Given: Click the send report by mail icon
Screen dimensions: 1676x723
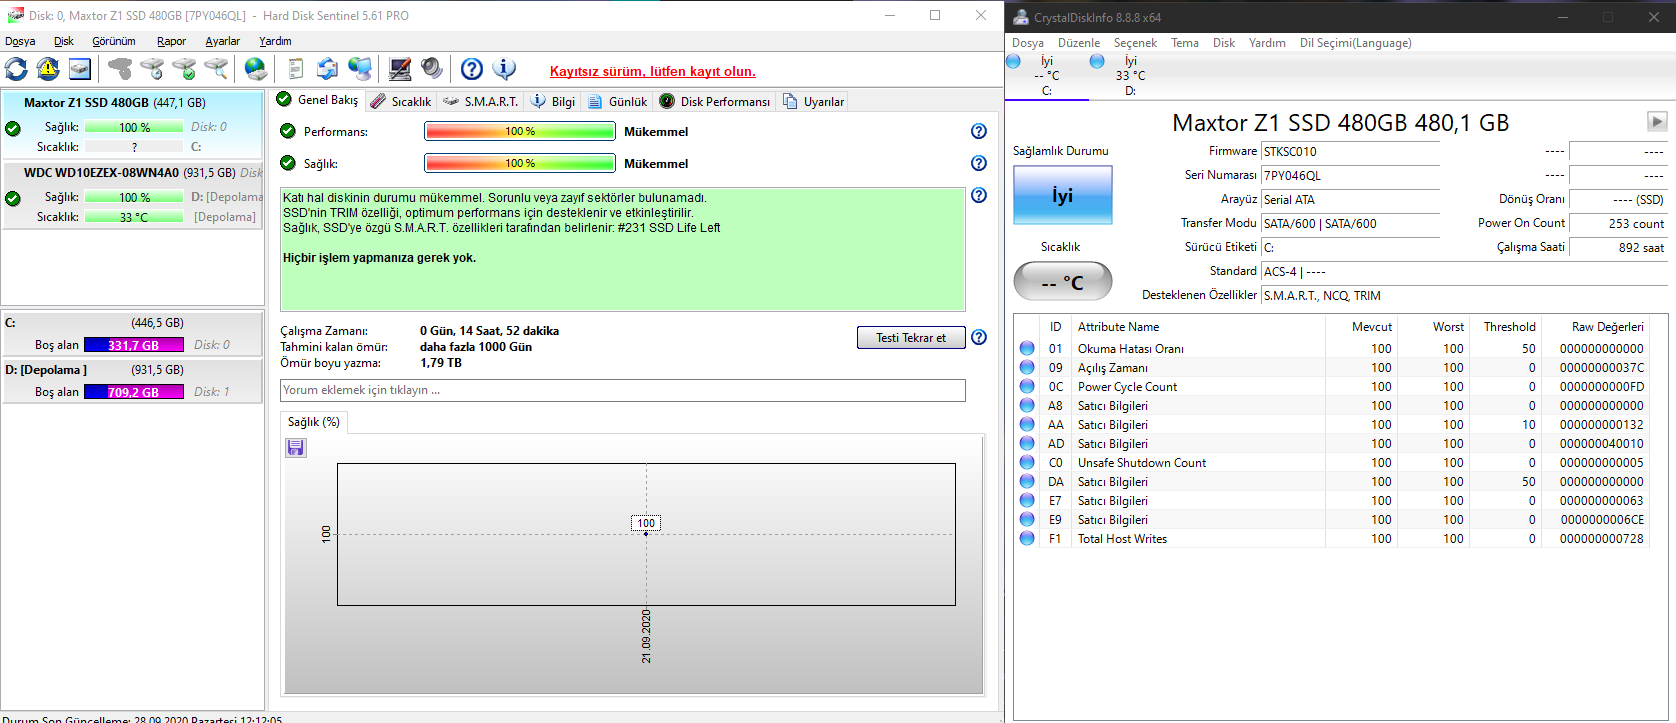Looking at the screenshot, I should coord(327,69).
